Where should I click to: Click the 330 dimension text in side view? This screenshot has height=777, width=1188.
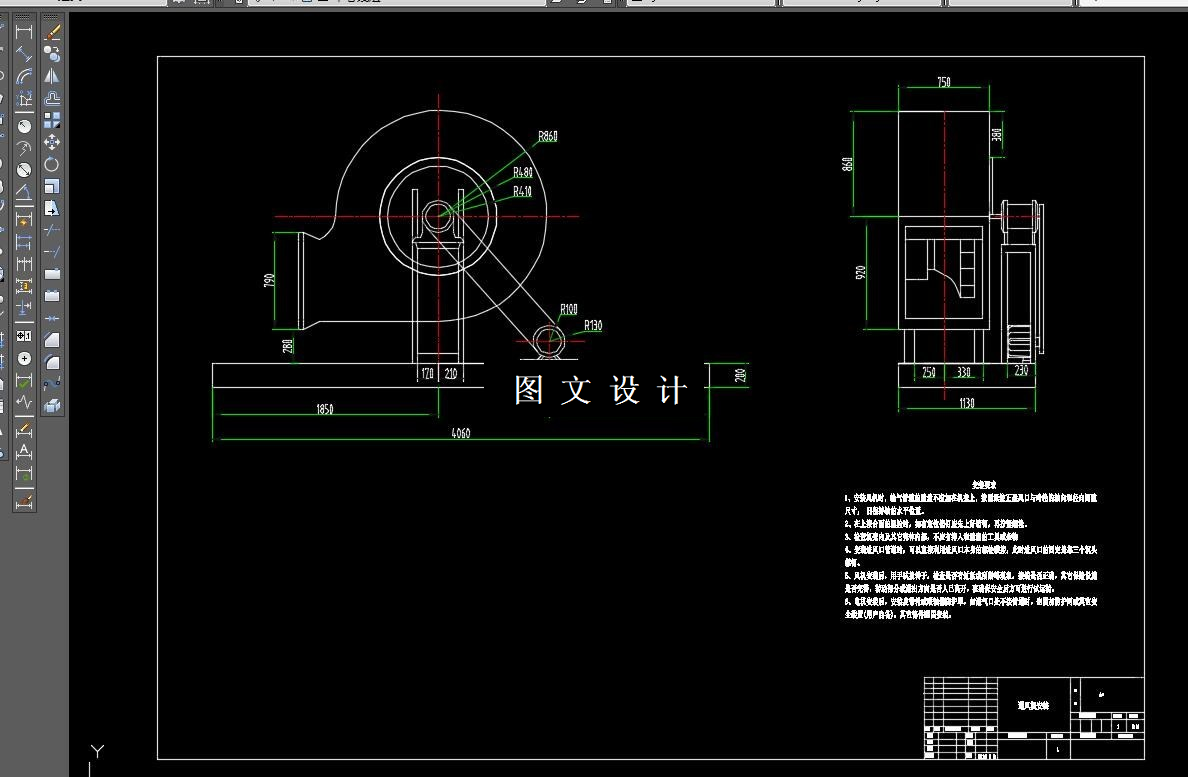click(964, 373)
